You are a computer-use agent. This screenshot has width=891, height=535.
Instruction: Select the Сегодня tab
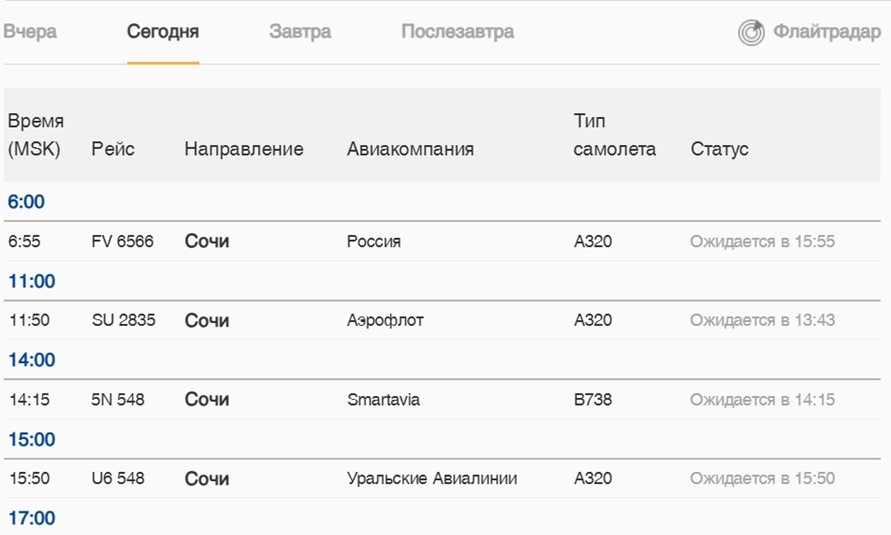tap(163, 32)
